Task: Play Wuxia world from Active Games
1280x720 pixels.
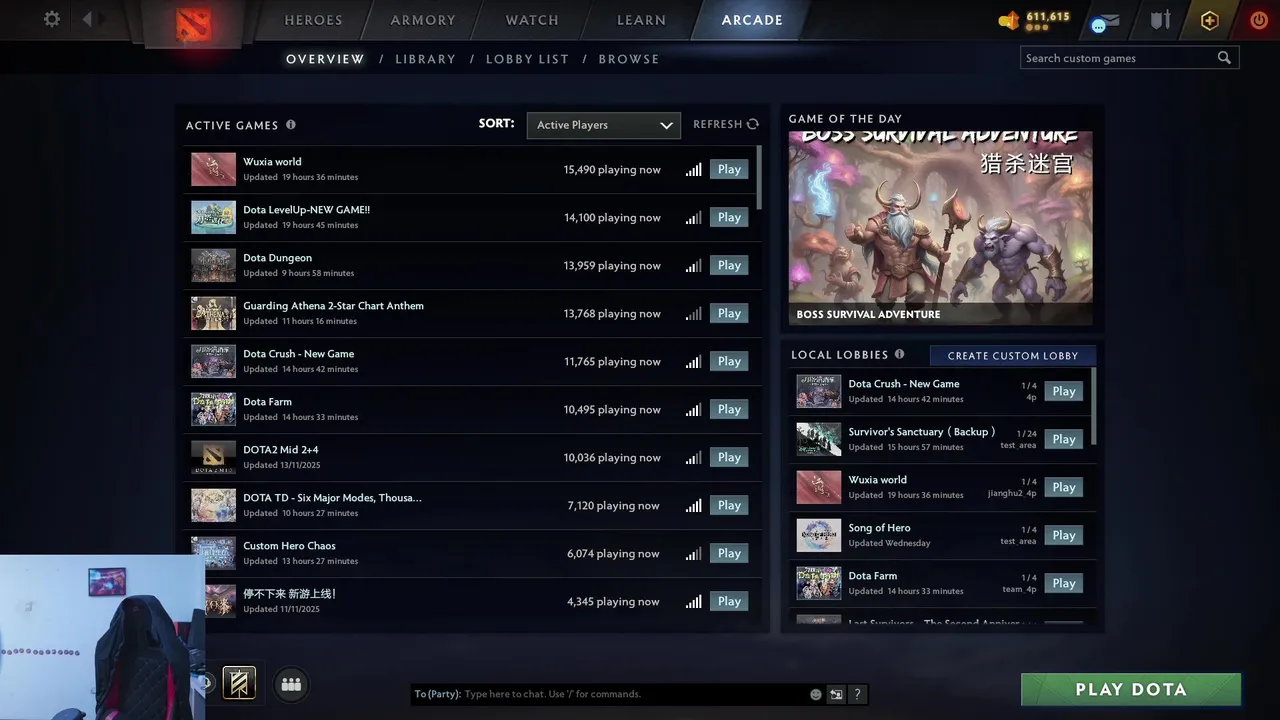Action: pyautogui.click(x=729, y=169)
